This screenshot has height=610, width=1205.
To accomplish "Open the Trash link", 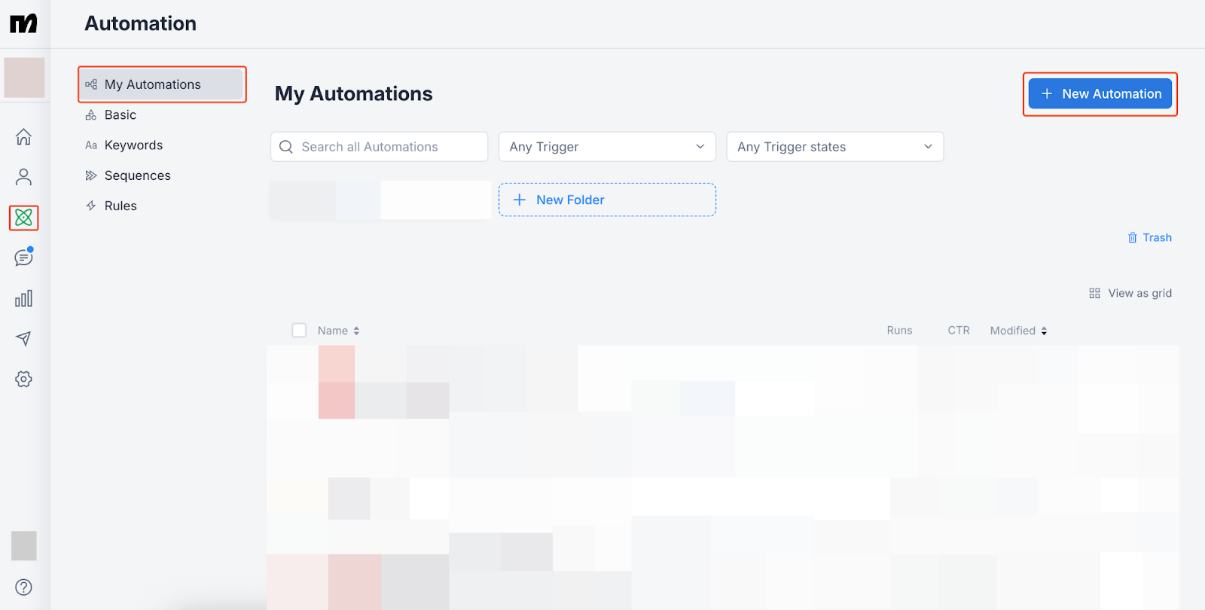I will (1149, 238).
